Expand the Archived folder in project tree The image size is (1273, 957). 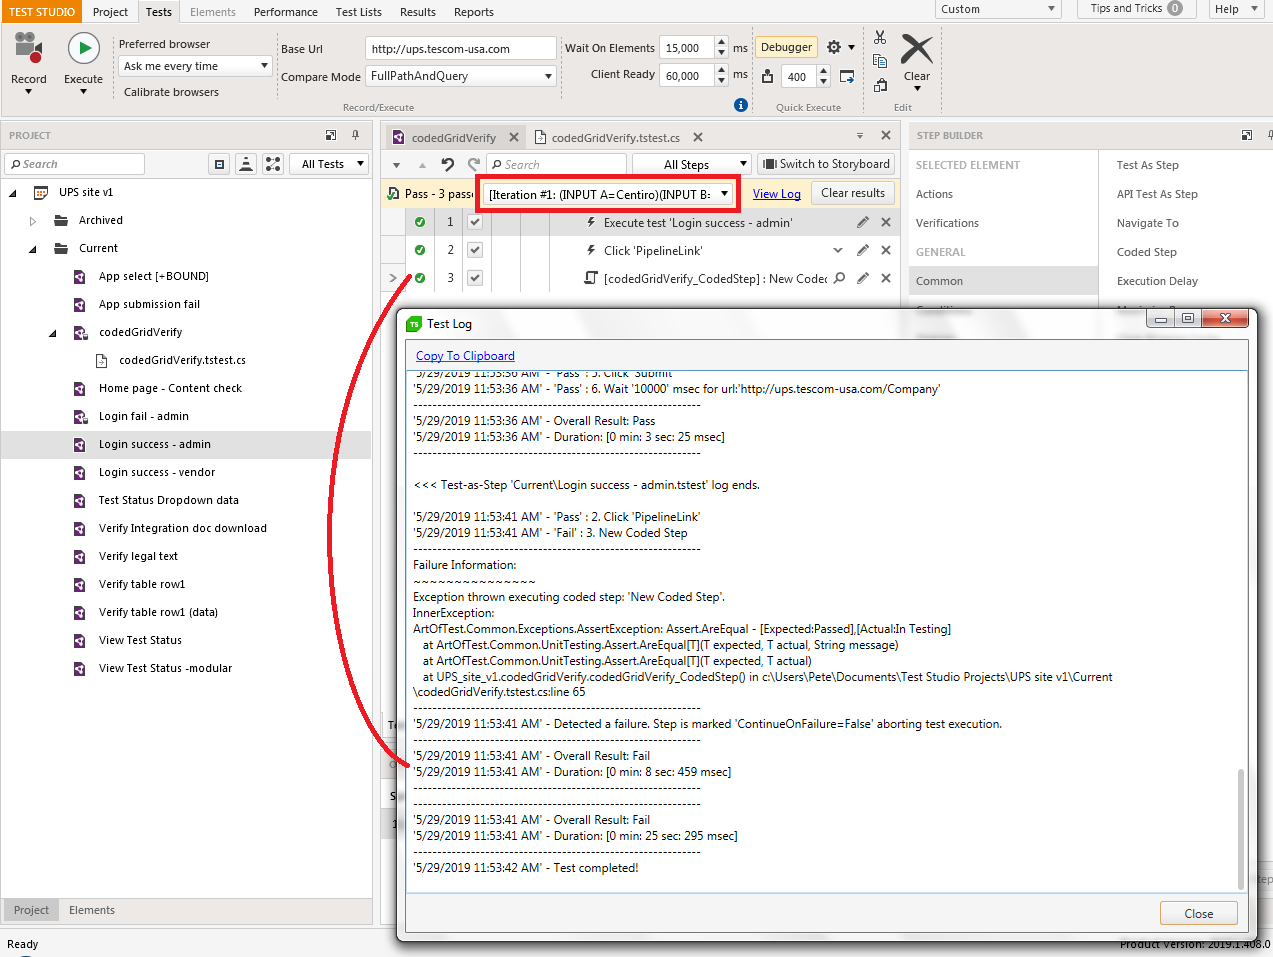point(33,221)
